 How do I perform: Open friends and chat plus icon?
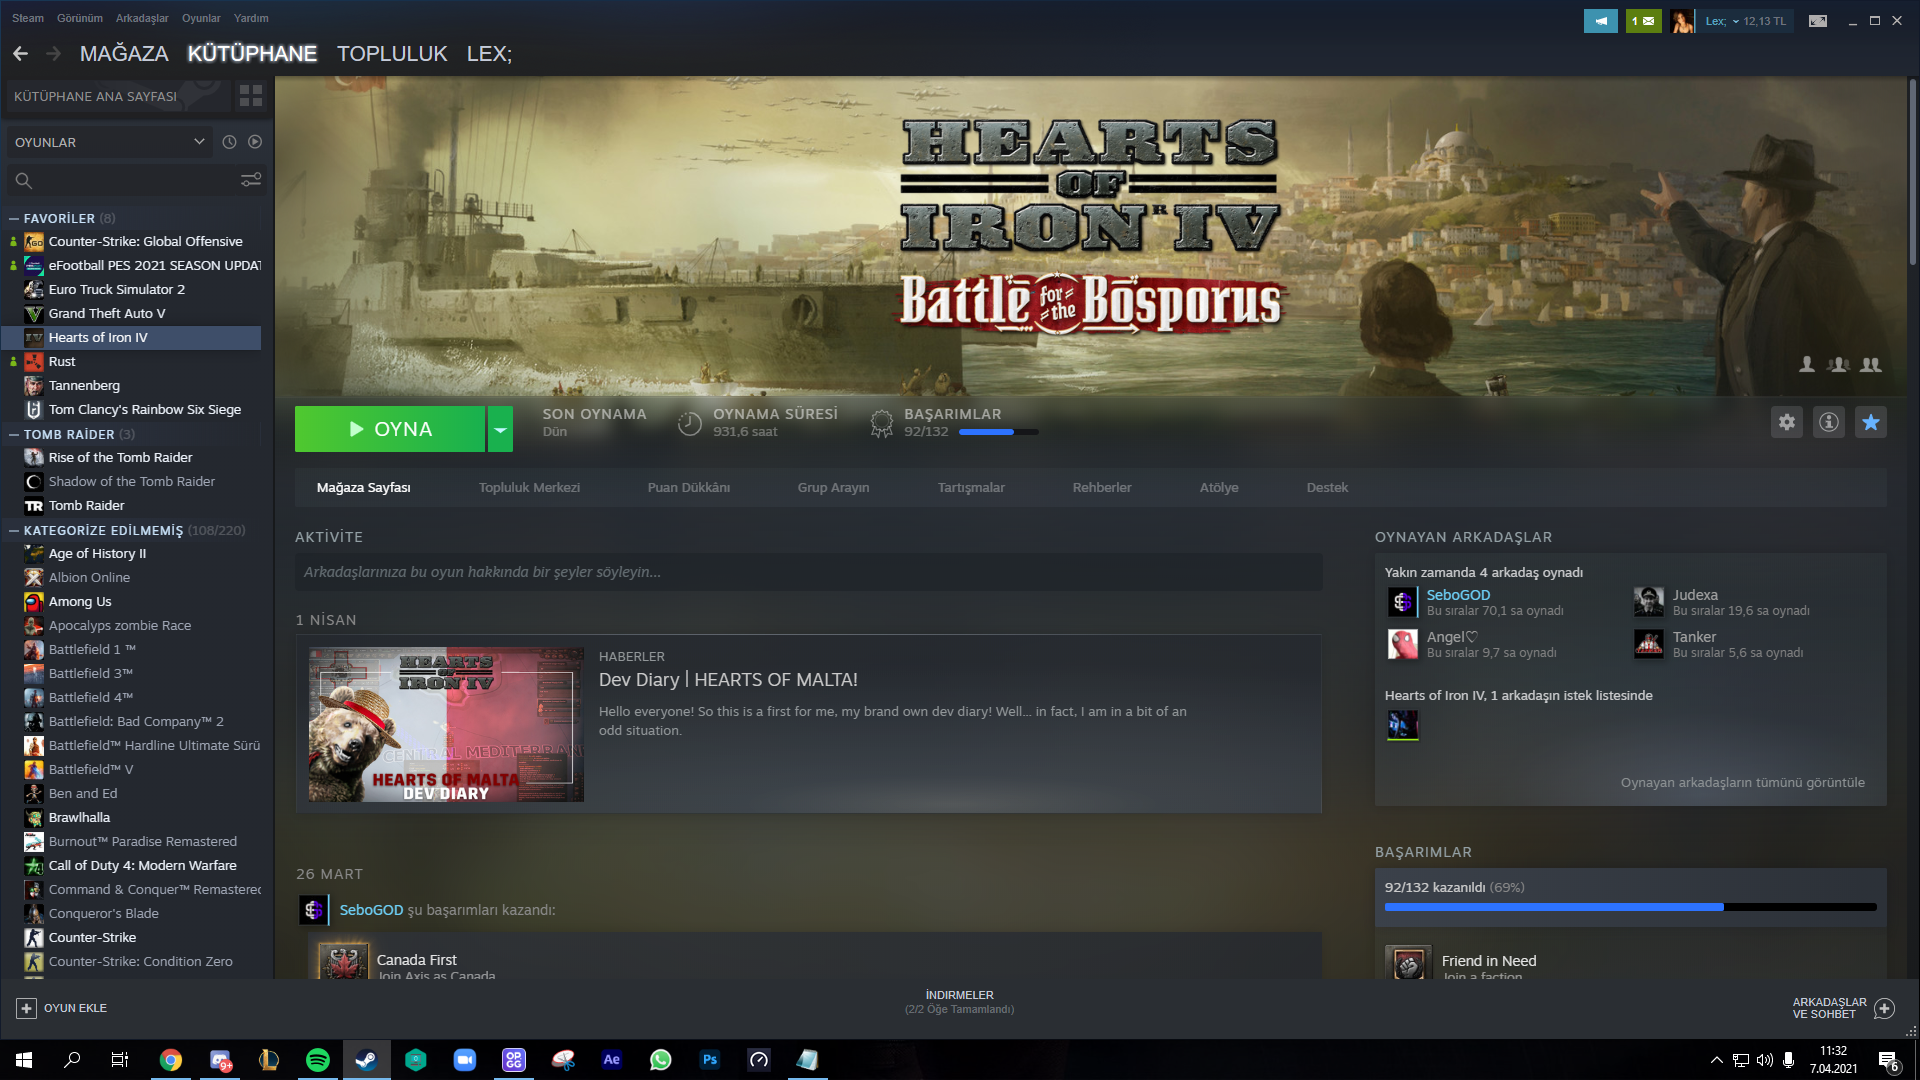coord(1884,1008)
